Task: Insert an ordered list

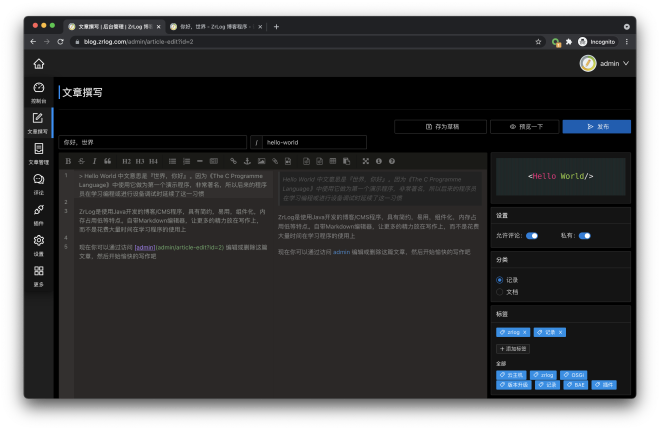Action: [x=186, y=161]
